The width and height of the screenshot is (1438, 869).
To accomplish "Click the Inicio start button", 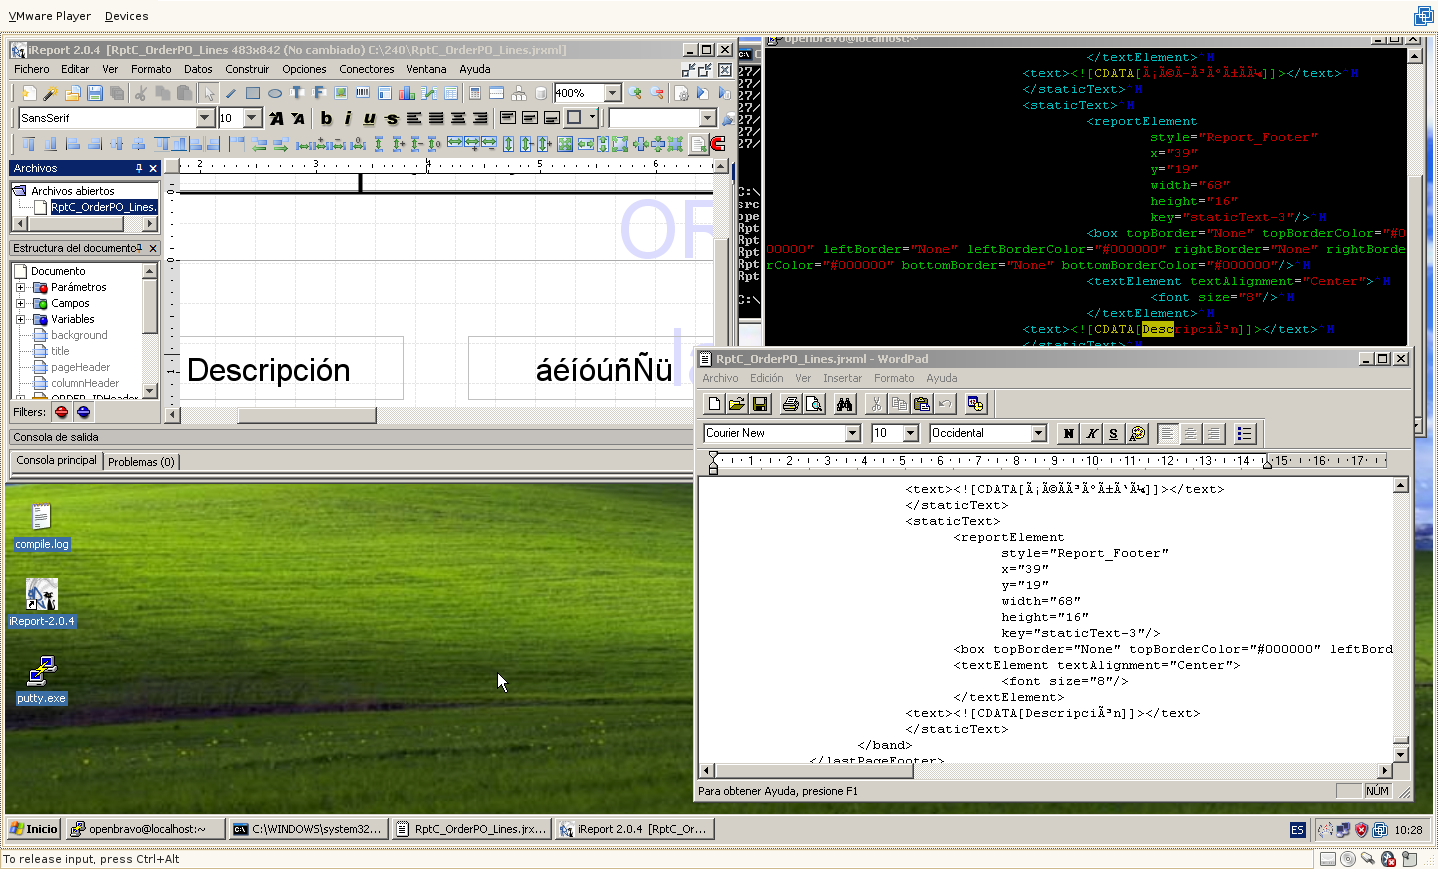I will pos(33,829).
